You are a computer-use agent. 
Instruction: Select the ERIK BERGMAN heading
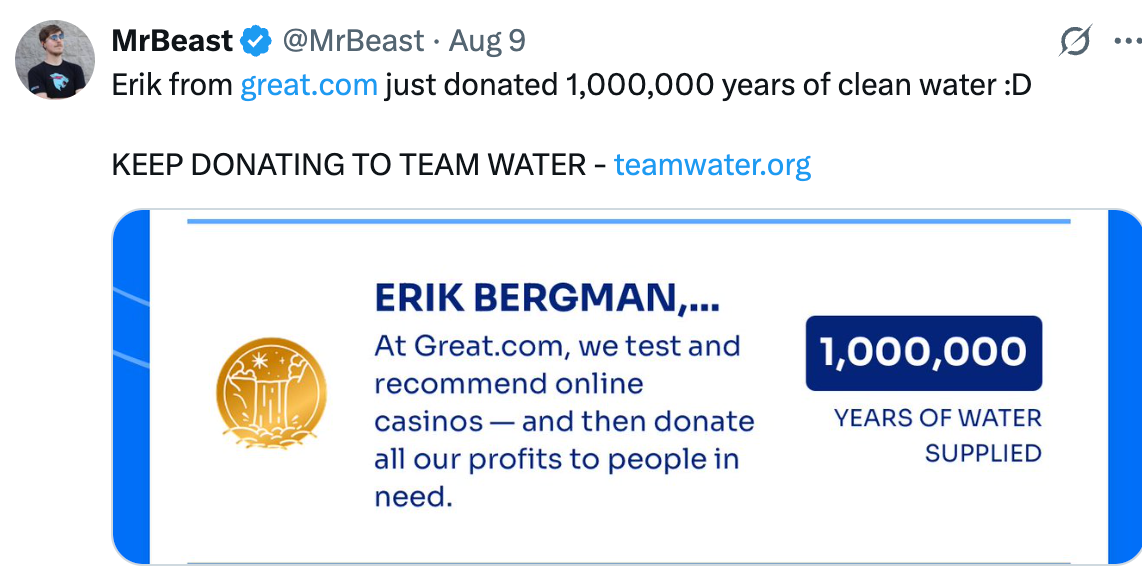click(x=546, y=298)
